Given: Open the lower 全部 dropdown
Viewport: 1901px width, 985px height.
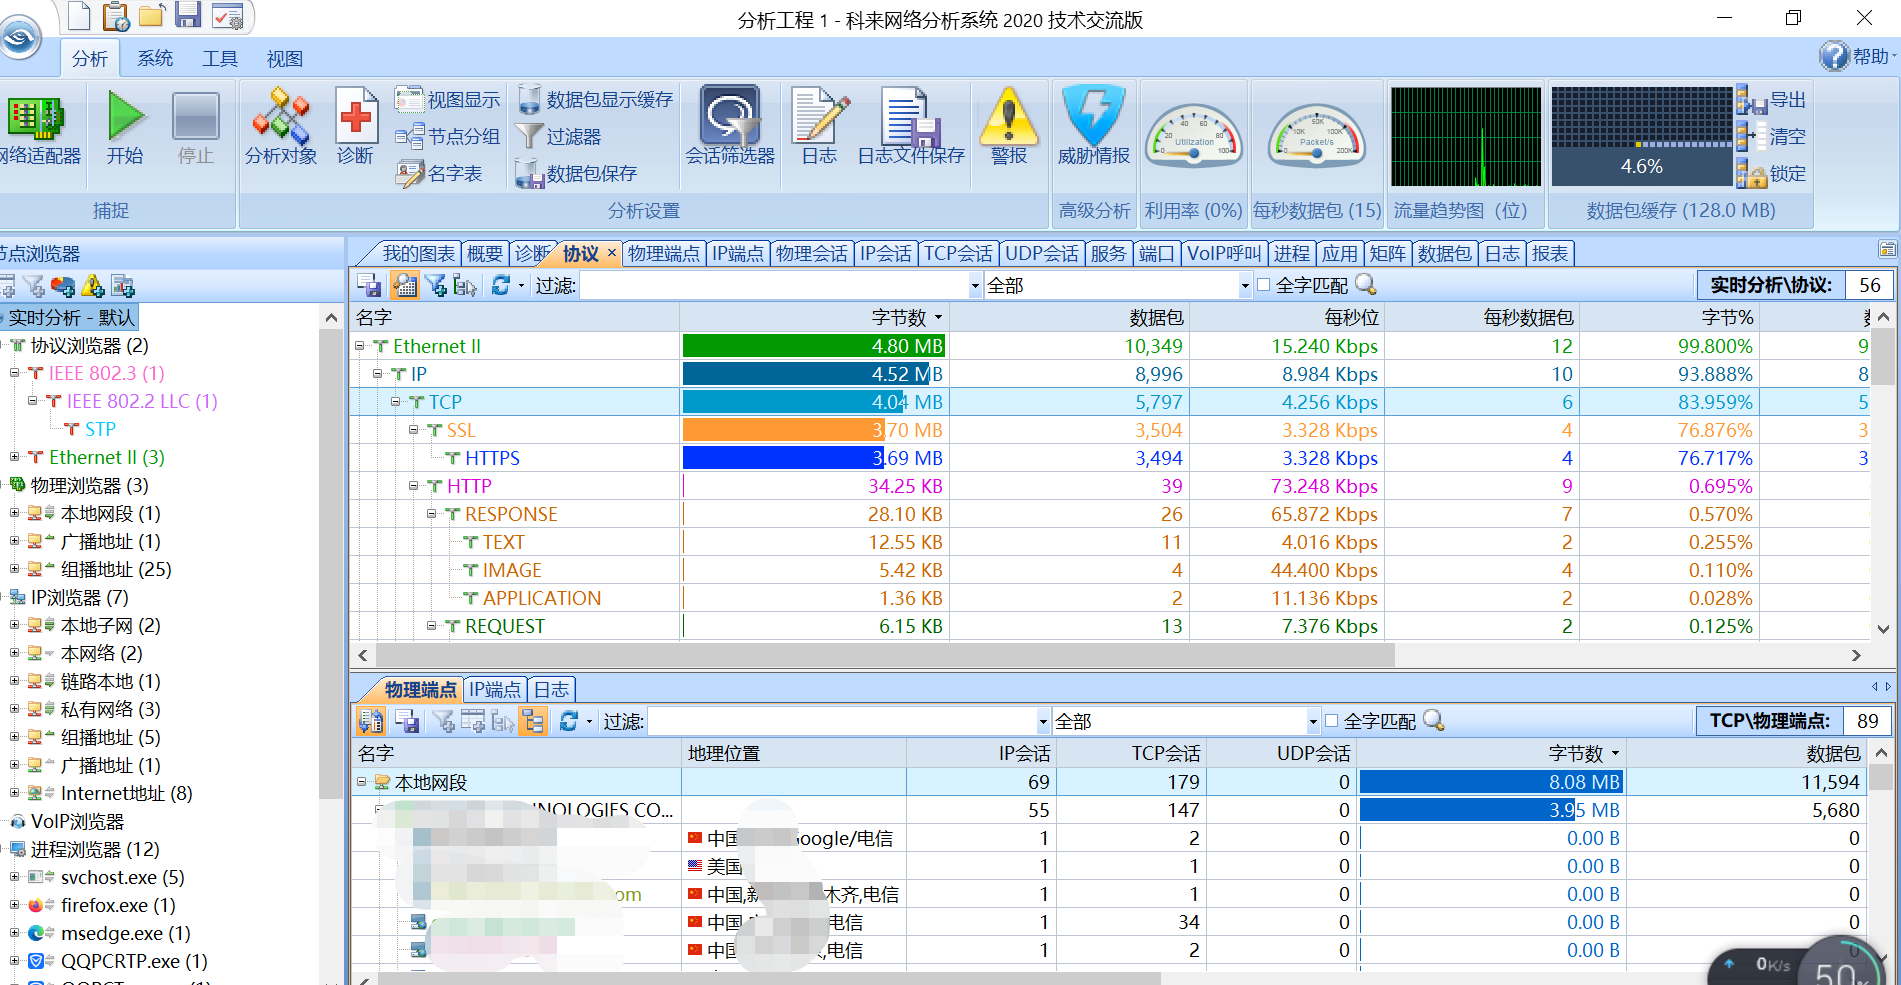Looking at the screenshot, I should pos(1313,722).
